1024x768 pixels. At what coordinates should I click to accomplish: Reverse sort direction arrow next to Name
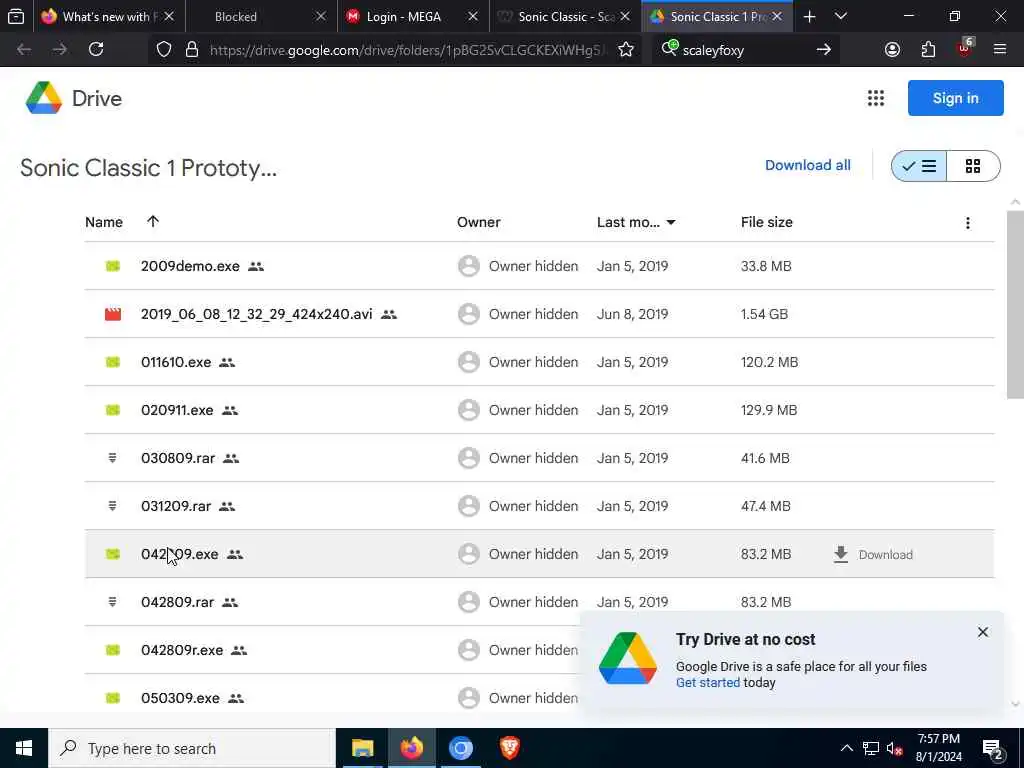point(153,221)
